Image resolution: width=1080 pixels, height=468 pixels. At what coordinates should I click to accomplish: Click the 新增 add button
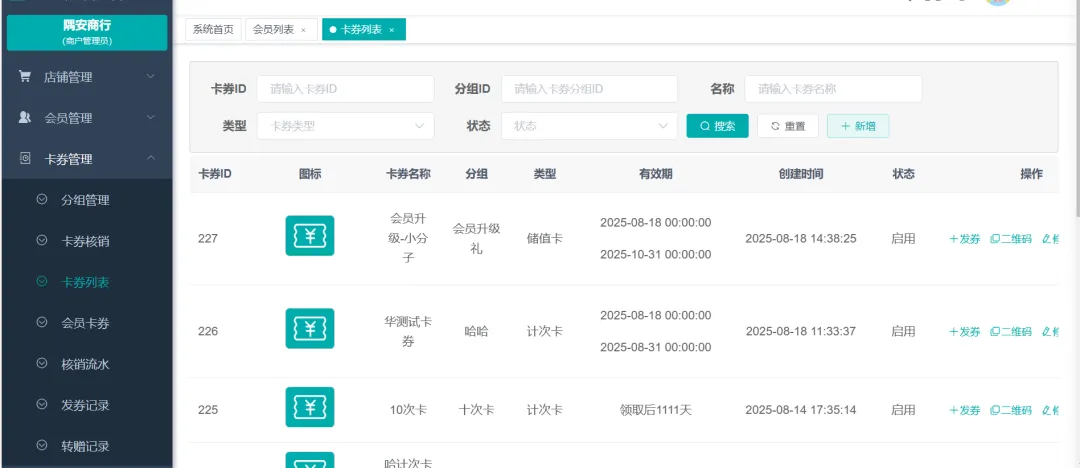point(858,126)
